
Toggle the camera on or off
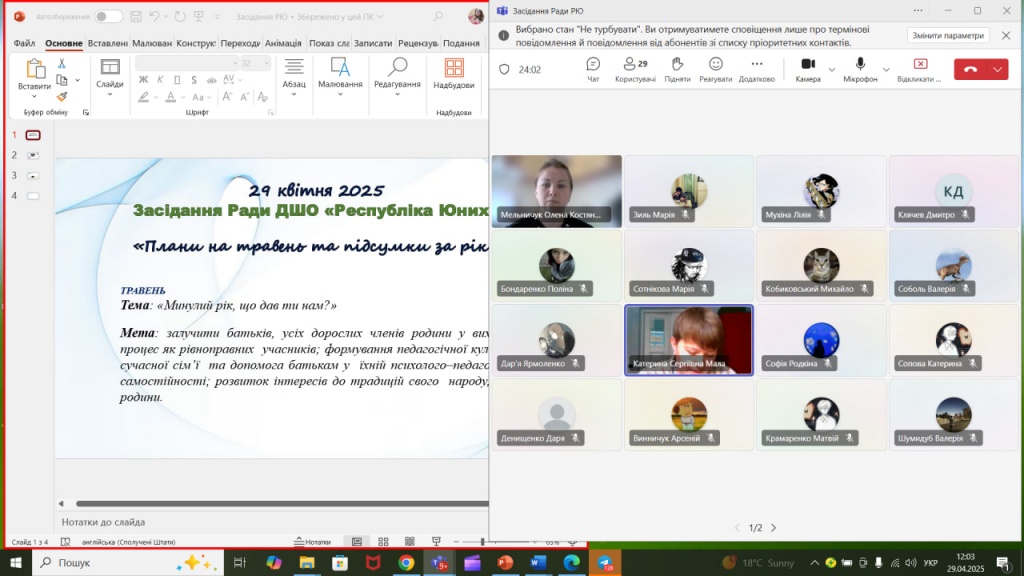(x=808, y=68)
